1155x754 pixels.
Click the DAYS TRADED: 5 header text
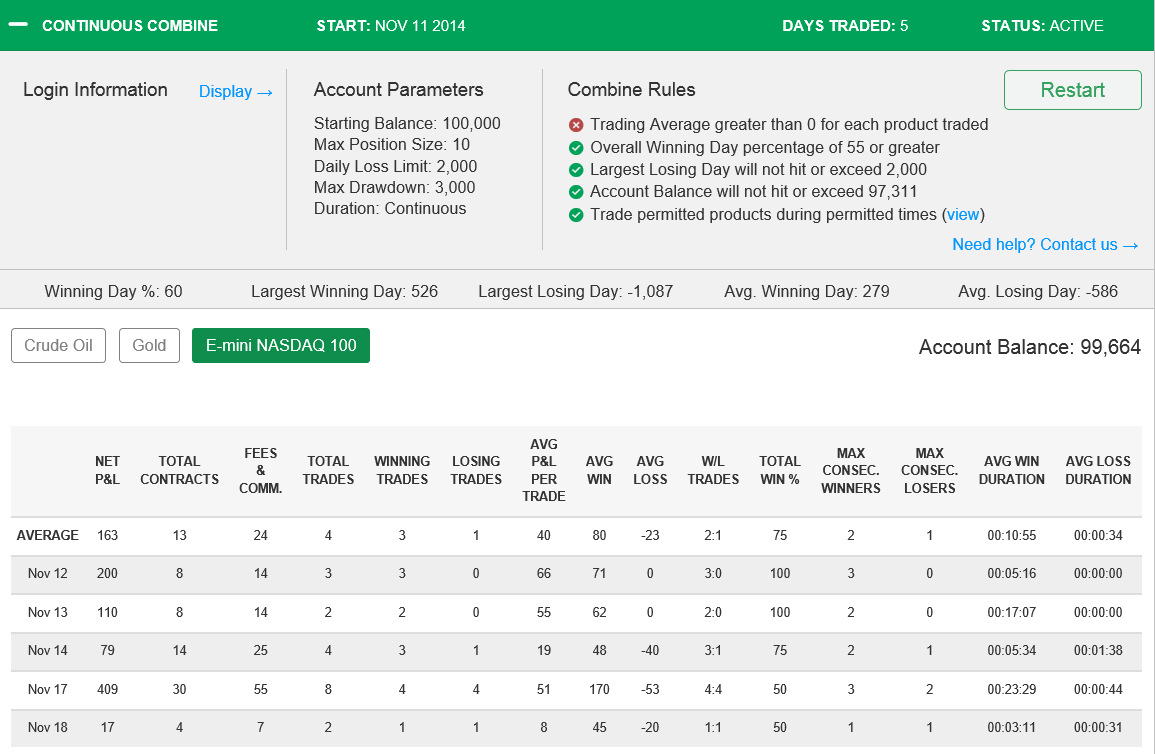(x=845, y=26)
